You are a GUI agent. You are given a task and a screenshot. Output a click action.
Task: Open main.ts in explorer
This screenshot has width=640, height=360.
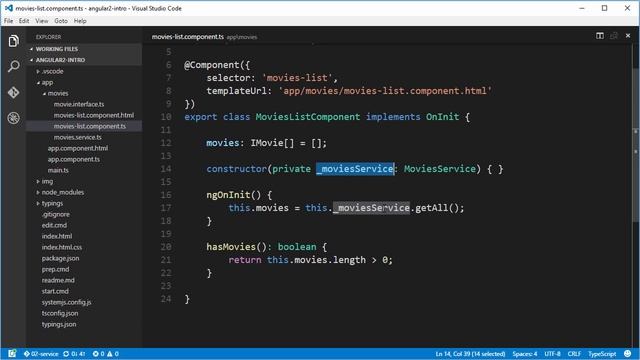pyautogui.click(x=58, y=170)
